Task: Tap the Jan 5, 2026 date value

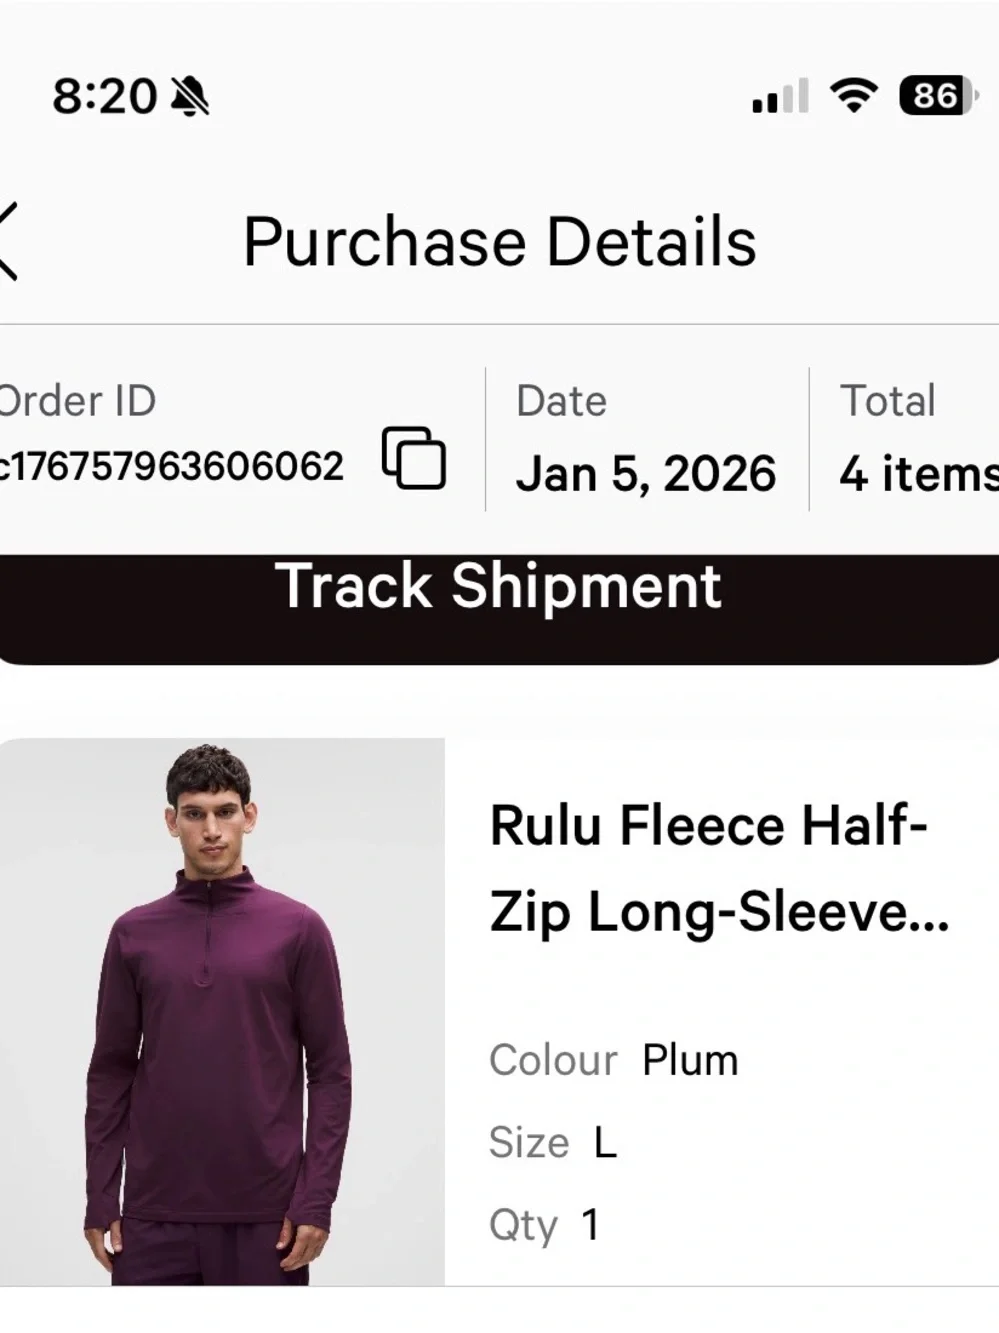Action: tap(646, 473)
